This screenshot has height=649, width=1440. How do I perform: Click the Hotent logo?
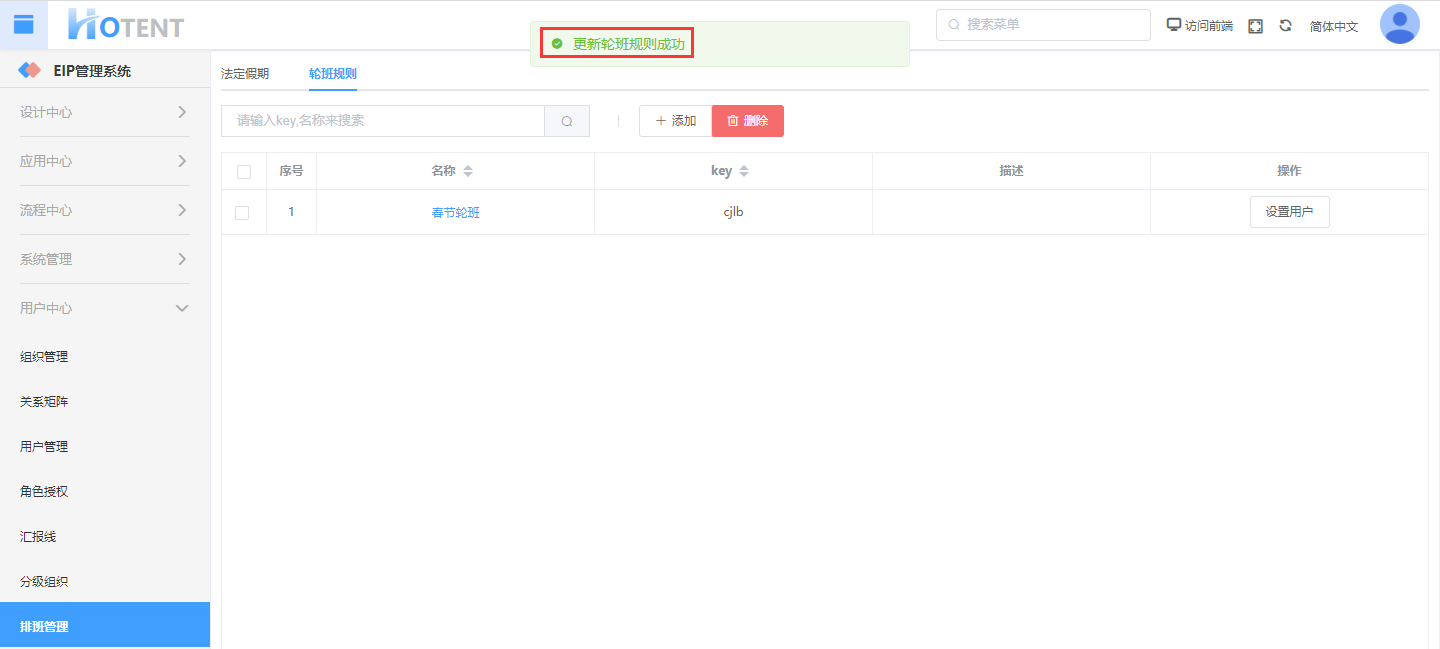(126, 25)
